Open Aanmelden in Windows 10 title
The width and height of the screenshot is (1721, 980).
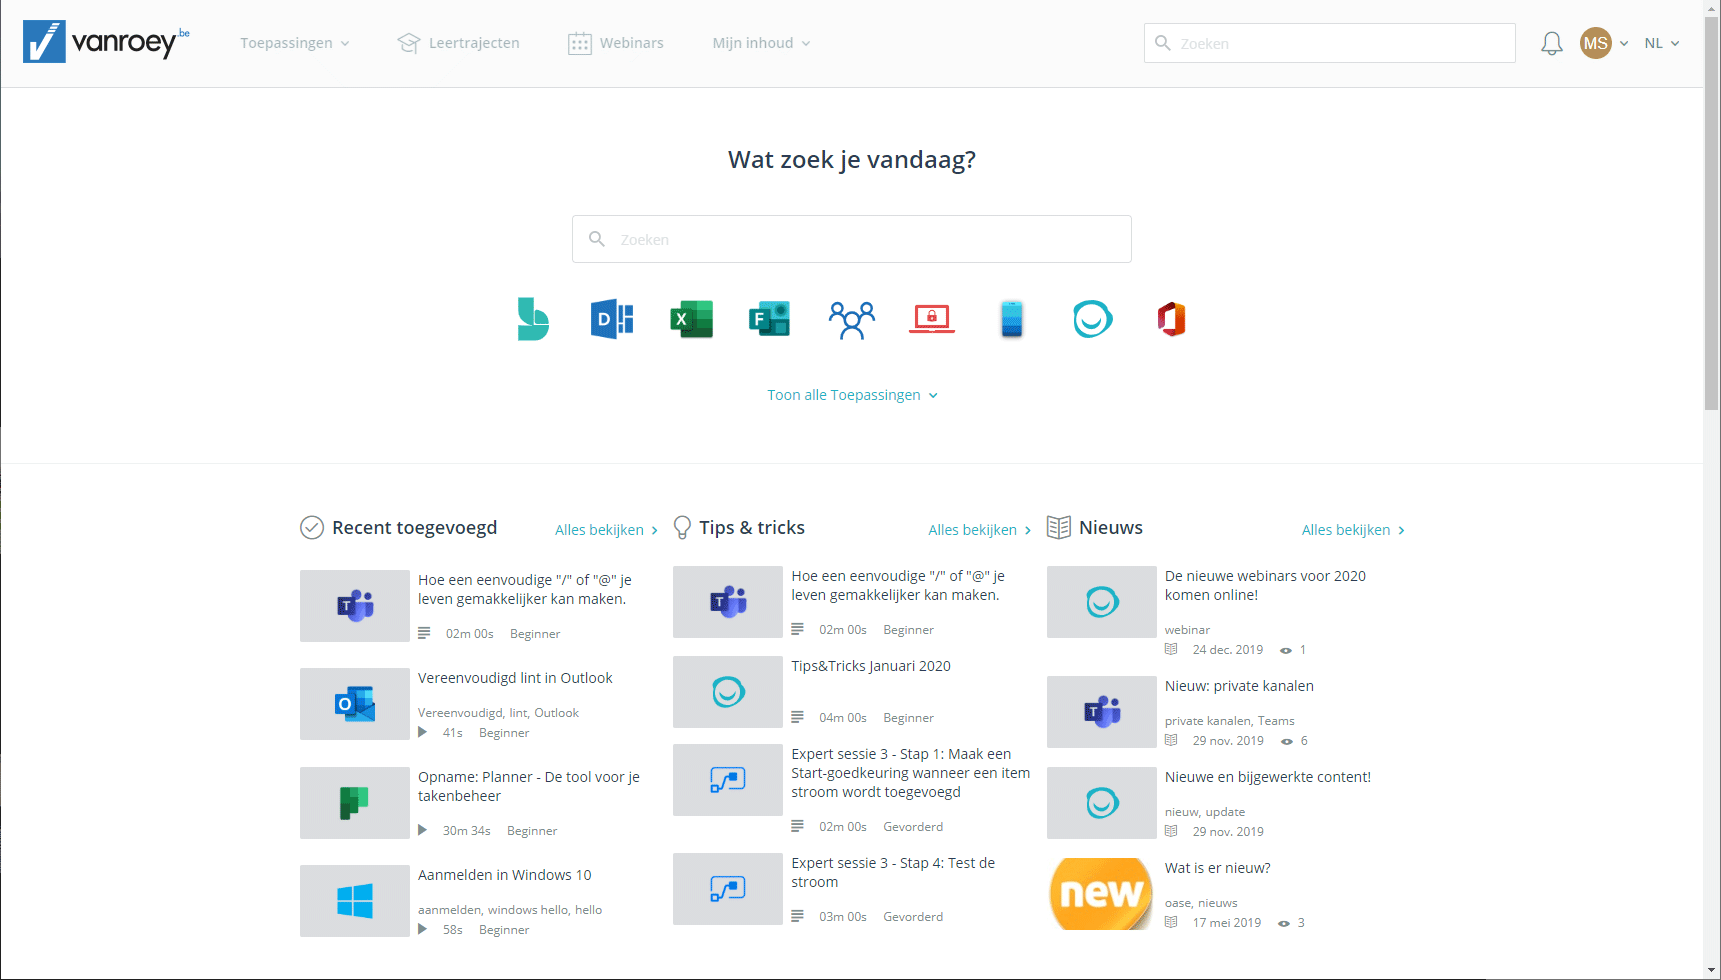click(505, 875)
